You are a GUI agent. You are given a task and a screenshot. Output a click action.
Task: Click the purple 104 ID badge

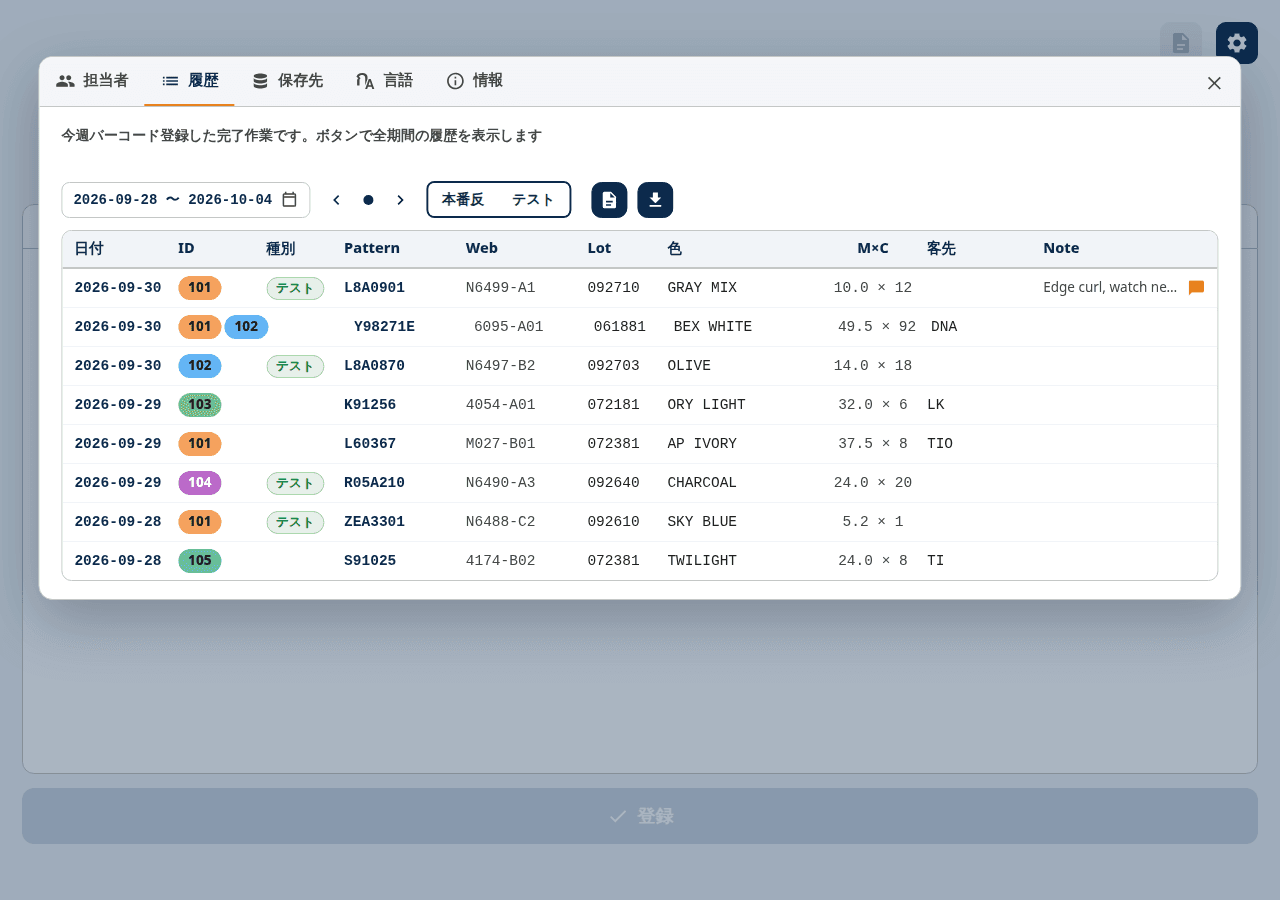(x=200, y=483)
